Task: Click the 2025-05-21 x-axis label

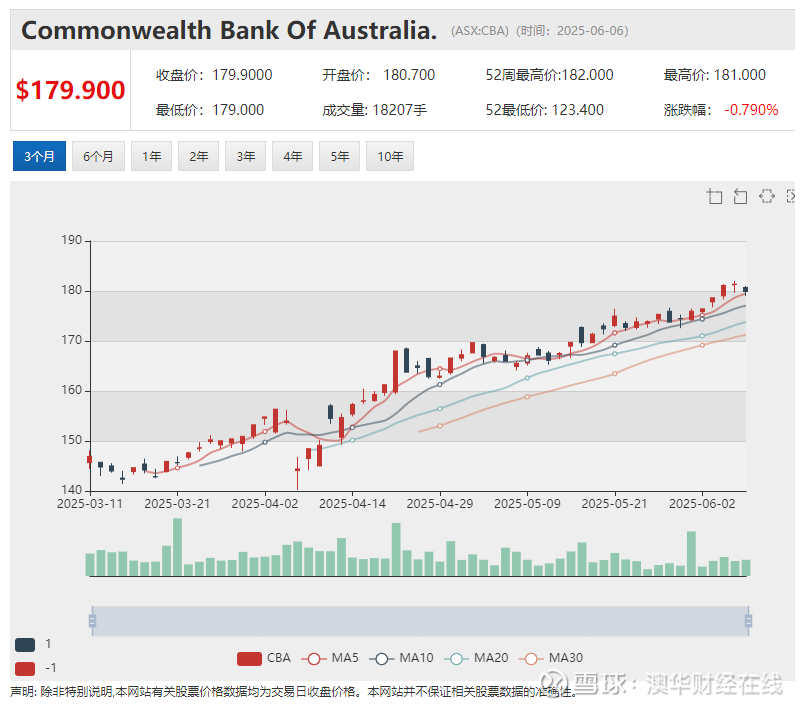Action: tap(615, 504)
